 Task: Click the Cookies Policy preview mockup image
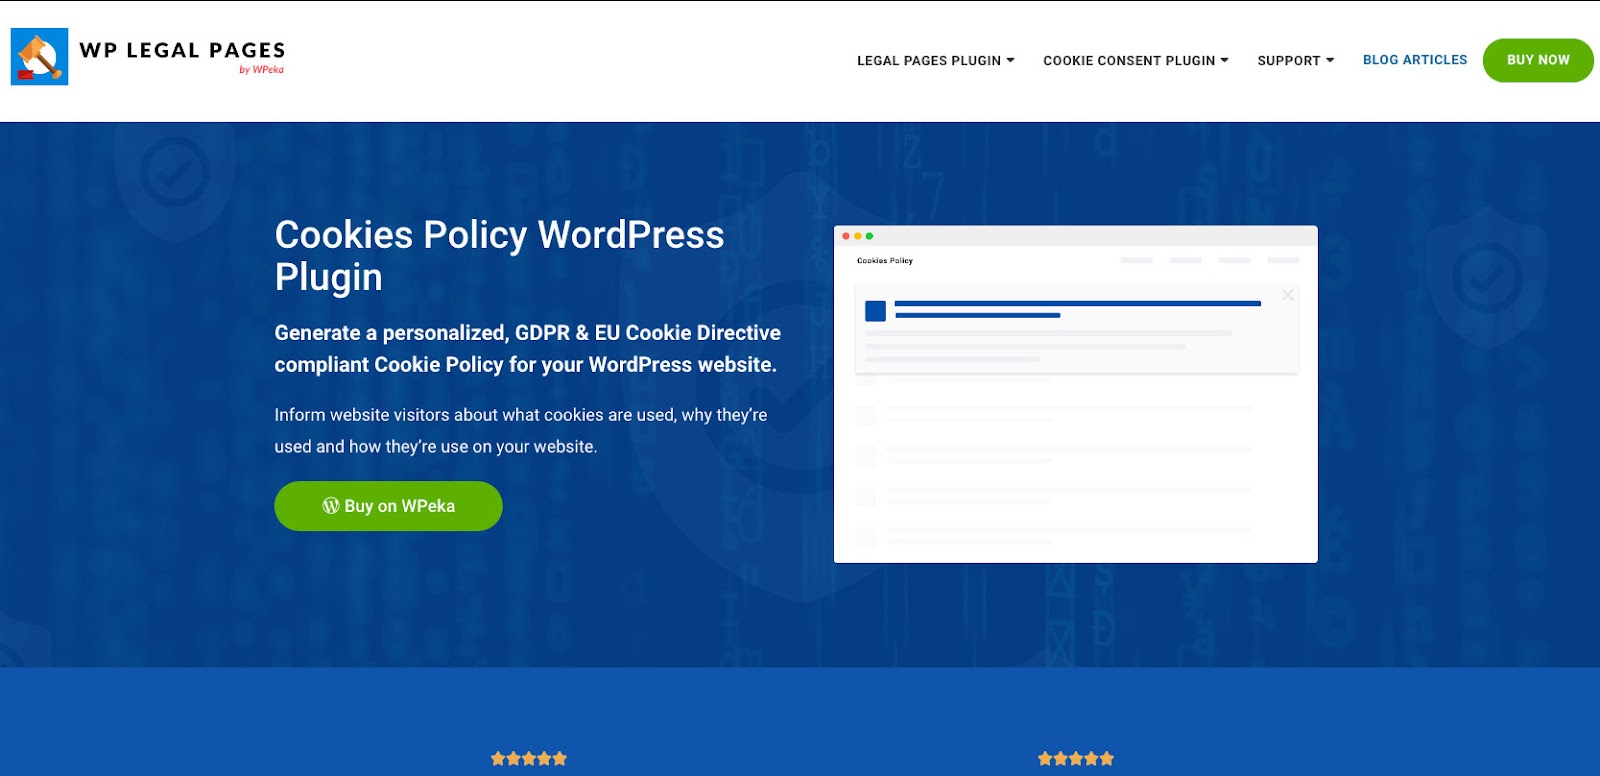coord(1076,394)
